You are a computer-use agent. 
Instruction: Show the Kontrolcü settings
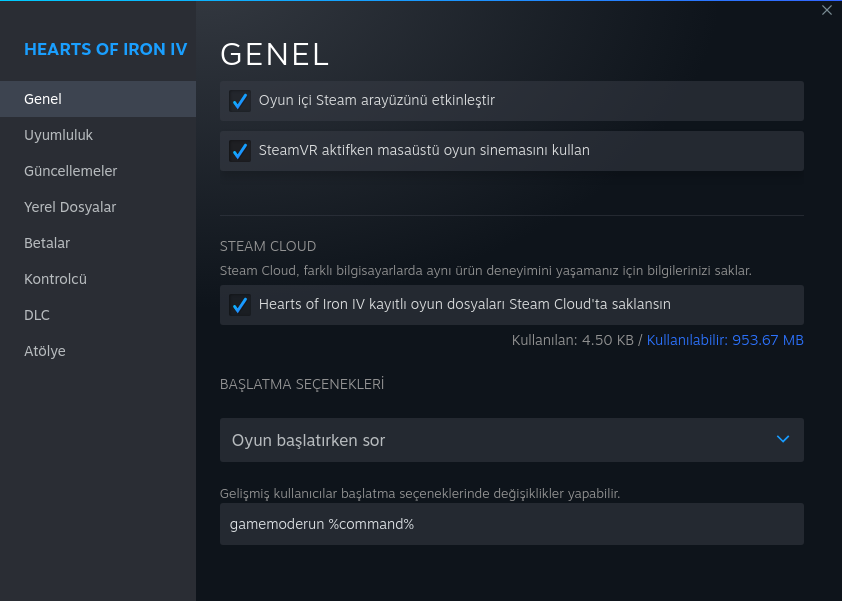point(55,279)
